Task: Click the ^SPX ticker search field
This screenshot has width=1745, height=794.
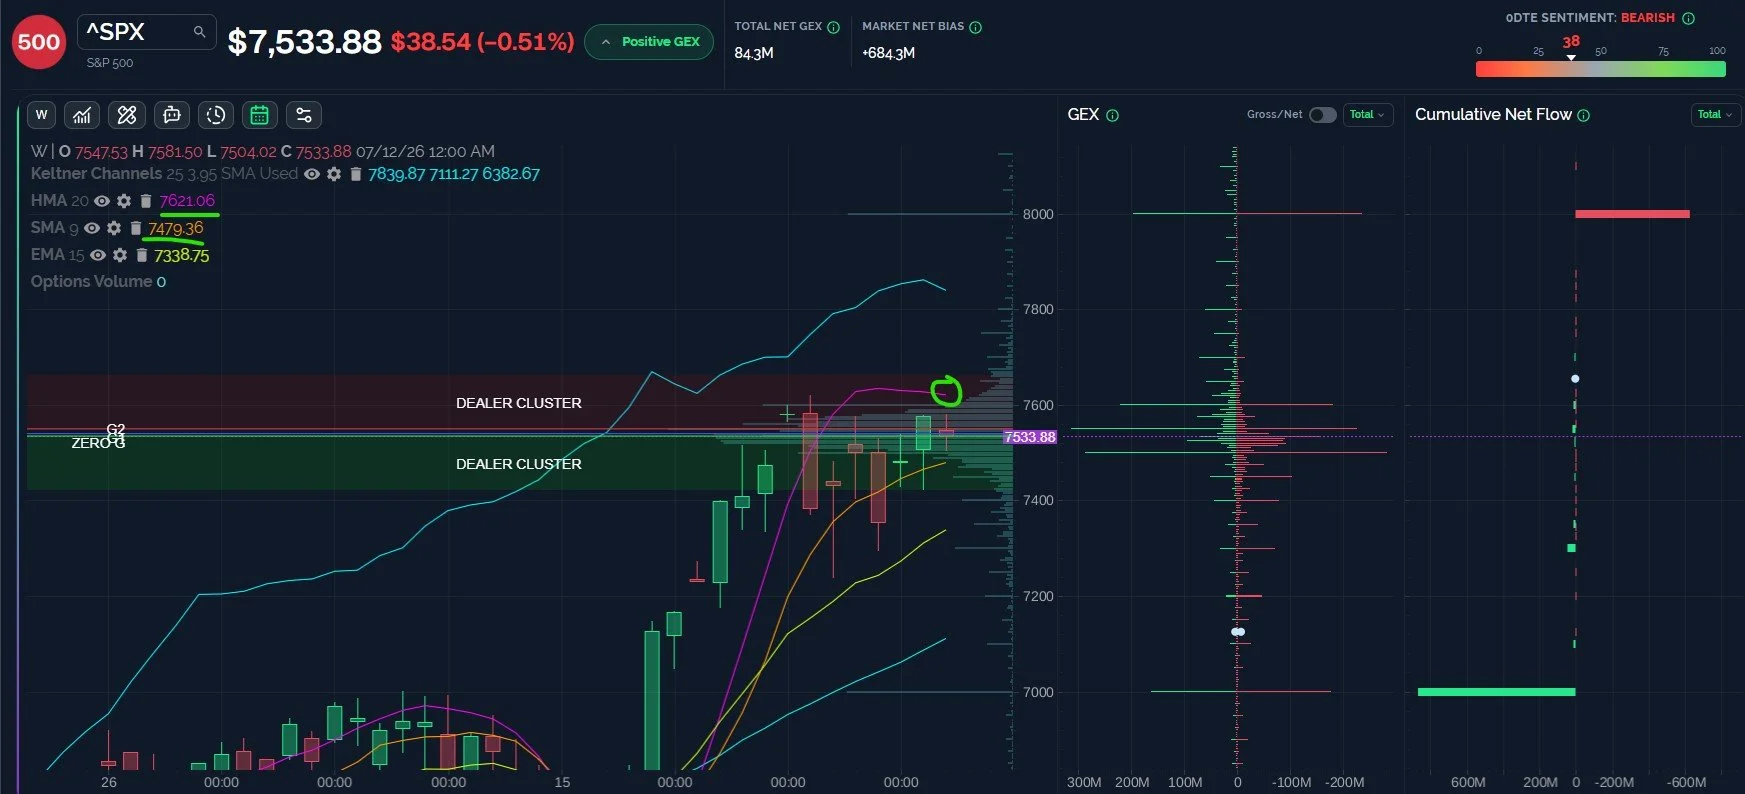Action: click(146, 32)
